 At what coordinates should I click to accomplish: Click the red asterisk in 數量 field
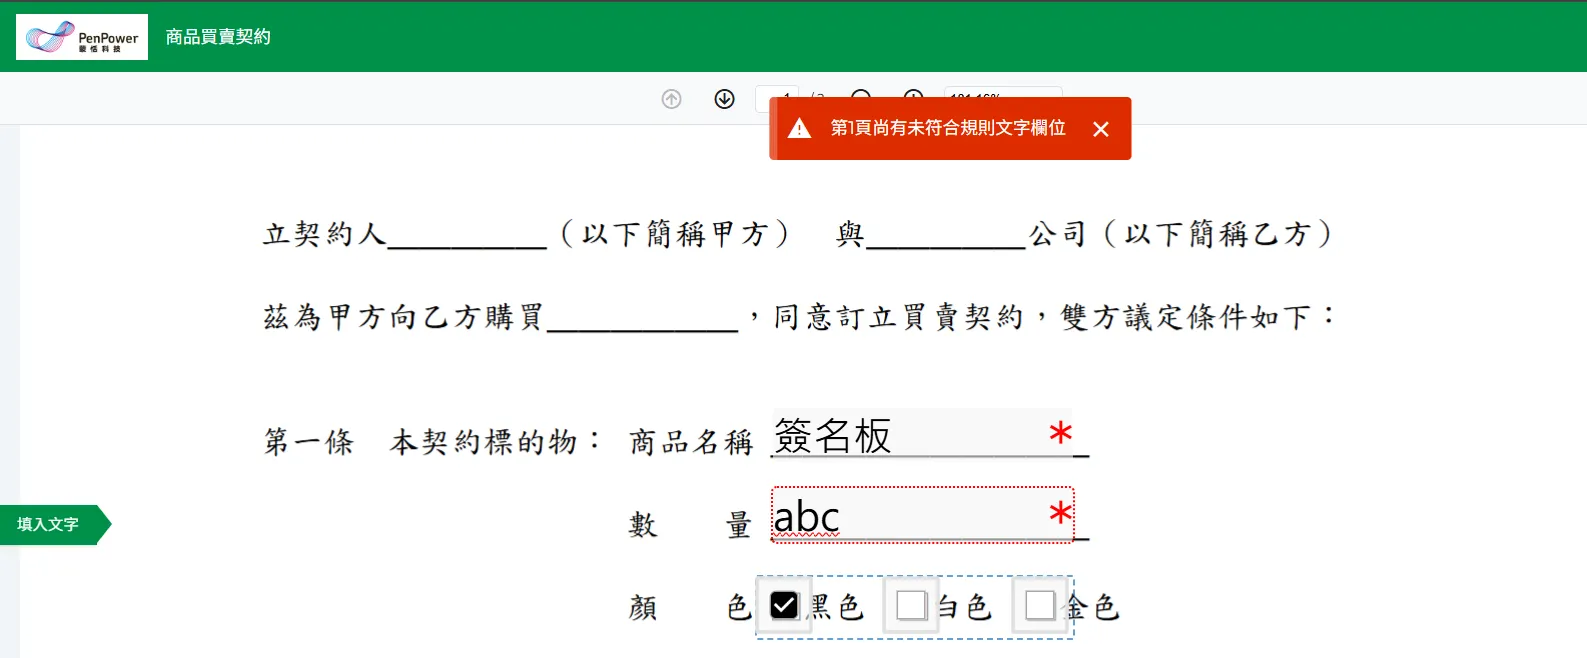click(x=1060, y=515)
